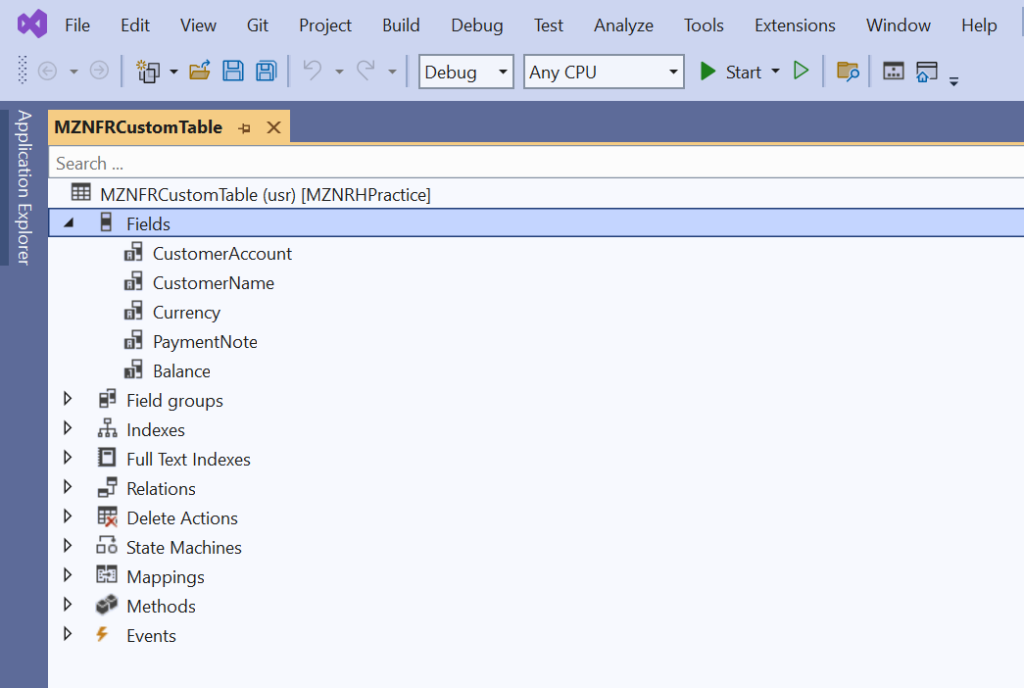
Task: Click the State Machines icon
Action: point(107,546)
